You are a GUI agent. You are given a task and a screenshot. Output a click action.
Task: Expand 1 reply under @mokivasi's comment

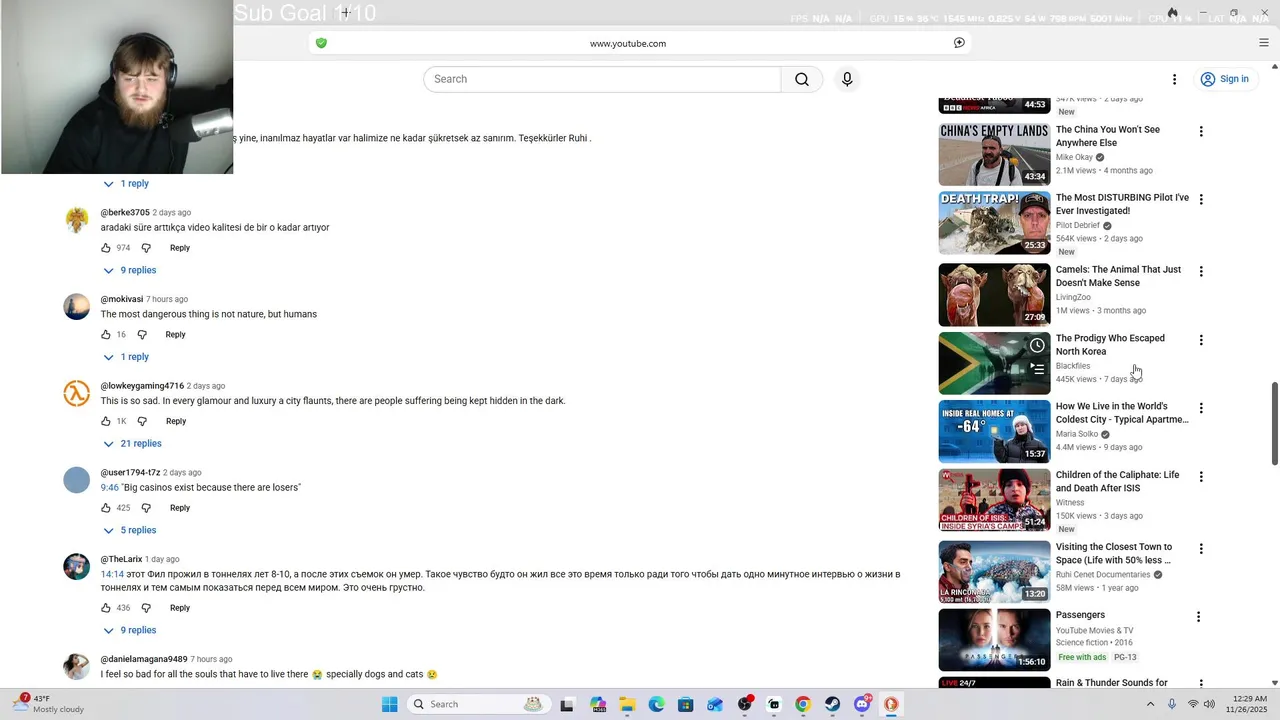126,357
